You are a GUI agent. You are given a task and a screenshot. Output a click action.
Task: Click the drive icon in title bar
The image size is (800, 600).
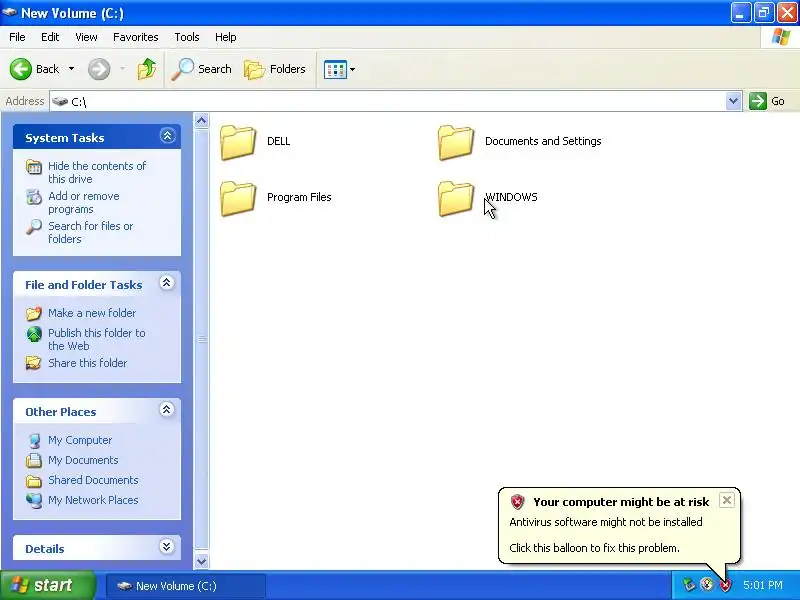(x=10, y=12)
